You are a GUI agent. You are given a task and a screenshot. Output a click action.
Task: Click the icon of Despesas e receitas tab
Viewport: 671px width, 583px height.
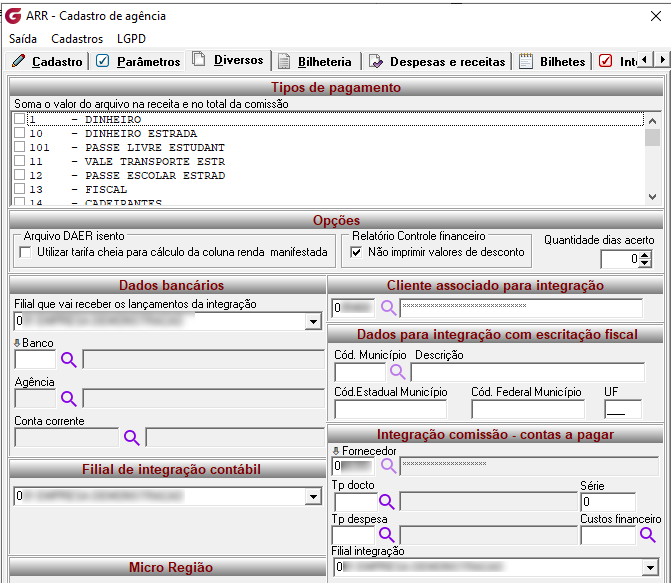pos(375,61)
